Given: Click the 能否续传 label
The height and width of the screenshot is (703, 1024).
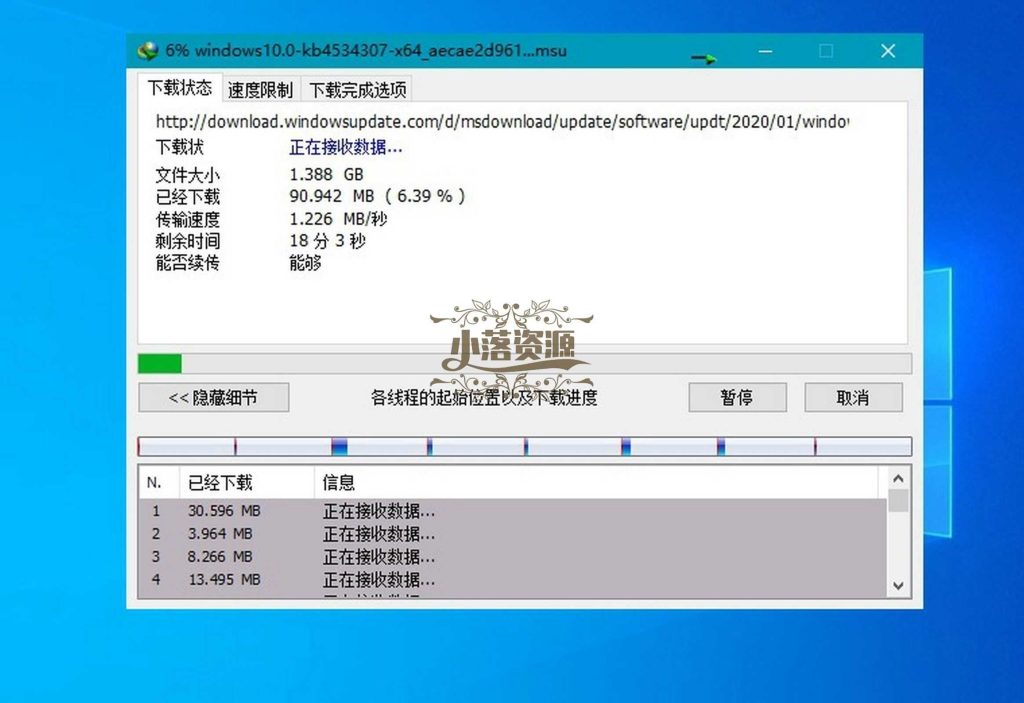Looking at the screenshot, I should [187, 263].
